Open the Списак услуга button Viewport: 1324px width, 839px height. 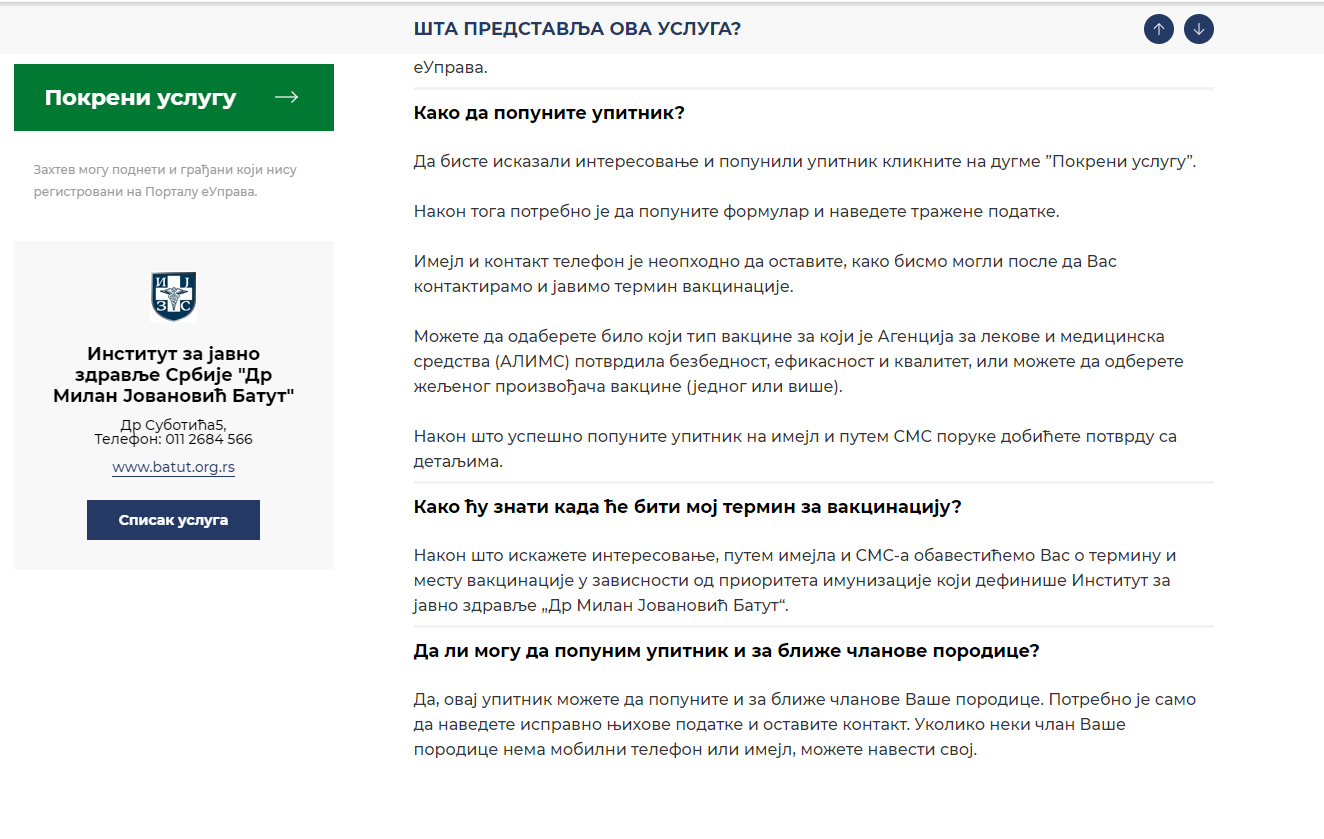click(x=173, y=520)
